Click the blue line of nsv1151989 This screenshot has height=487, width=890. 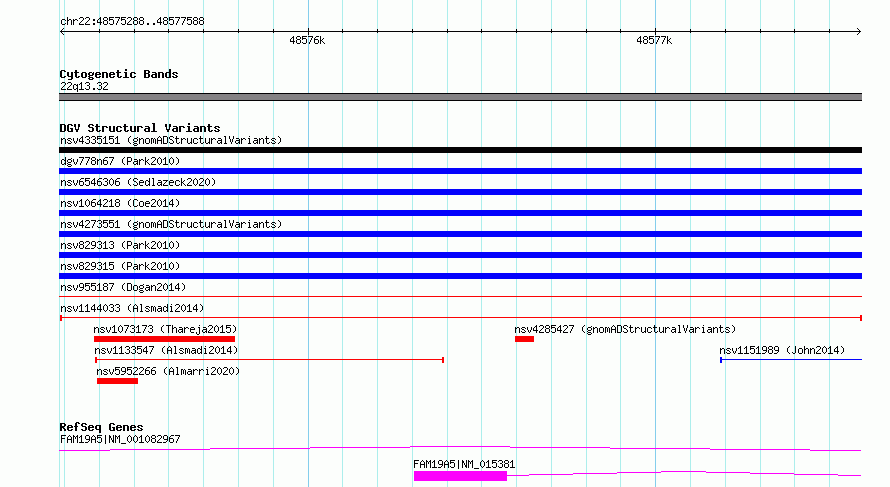[x=791, y=360]
